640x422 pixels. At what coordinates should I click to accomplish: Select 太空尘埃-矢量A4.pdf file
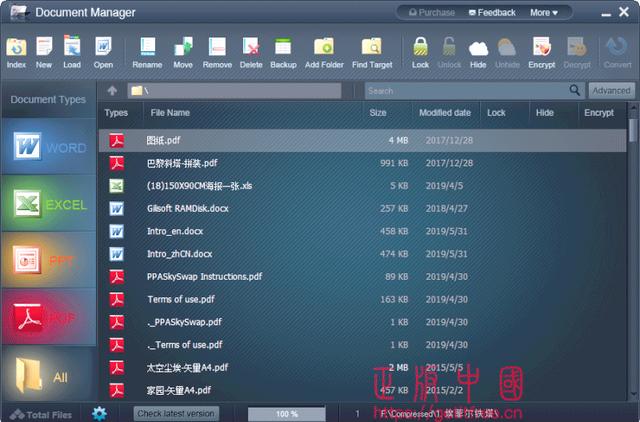[x=362, y=368]
